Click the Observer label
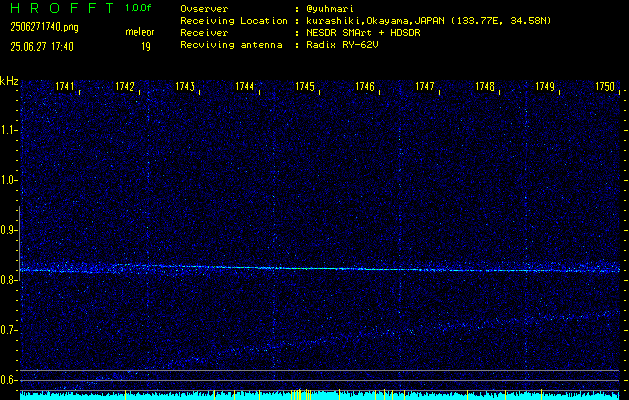This screenshot has height=400, width=629. click(204, 9)
